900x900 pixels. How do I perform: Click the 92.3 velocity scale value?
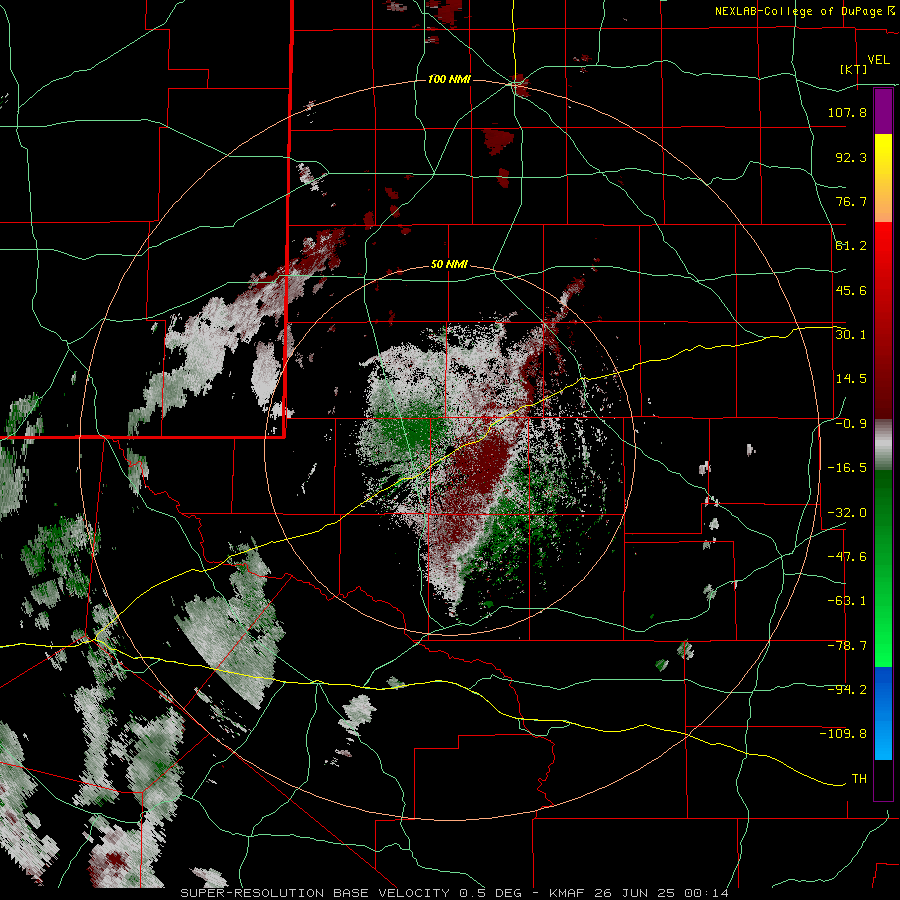[851, 157]
